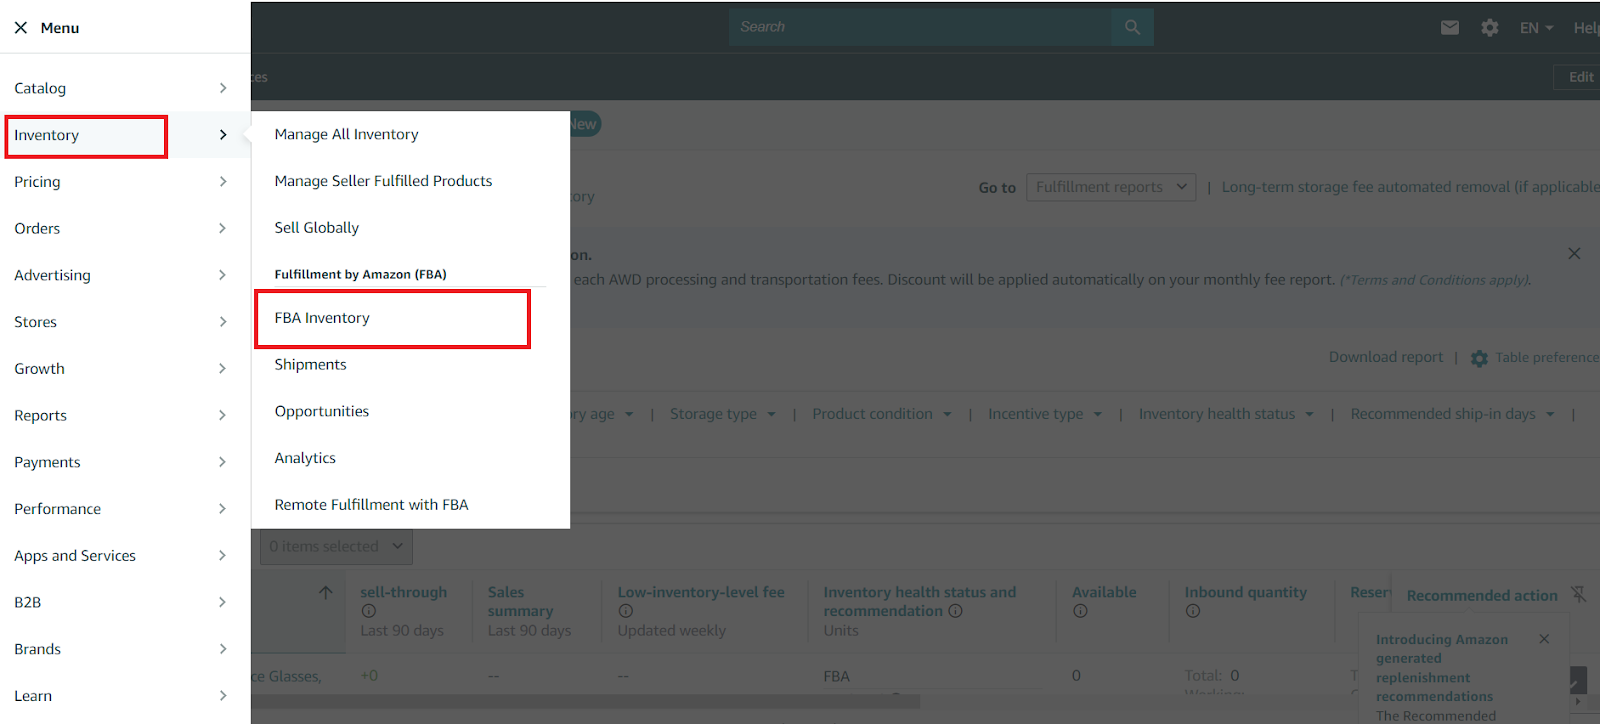Choose Manage All Inventory
The height and width of the screenshot is (724, 1600).
coord(346,134)
